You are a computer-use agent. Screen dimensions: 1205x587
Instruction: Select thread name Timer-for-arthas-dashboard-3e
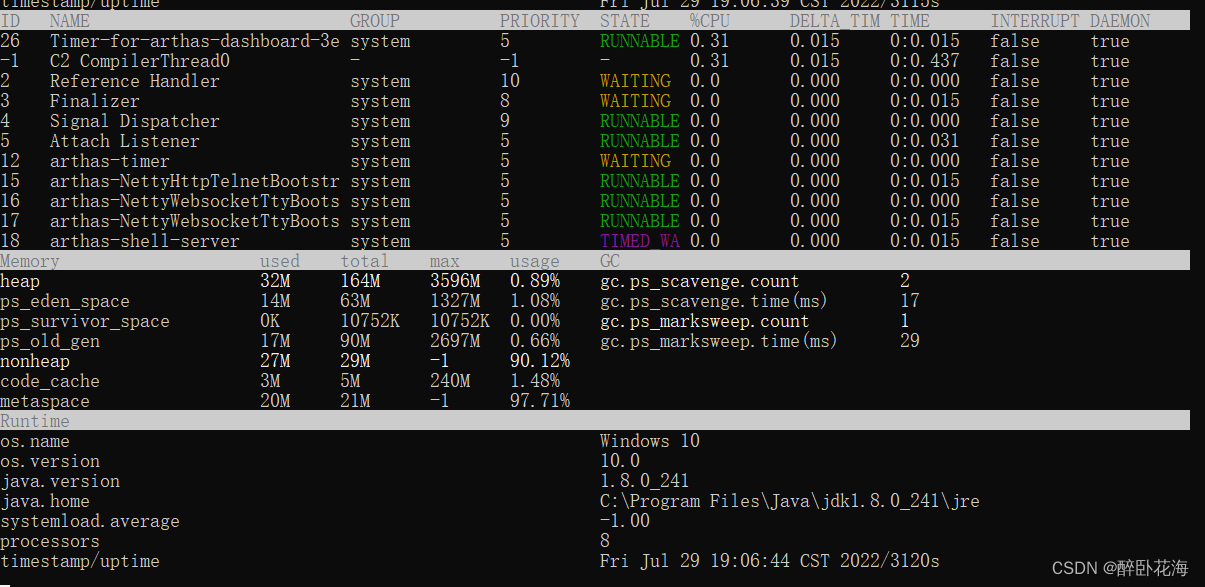click(195, 41)
